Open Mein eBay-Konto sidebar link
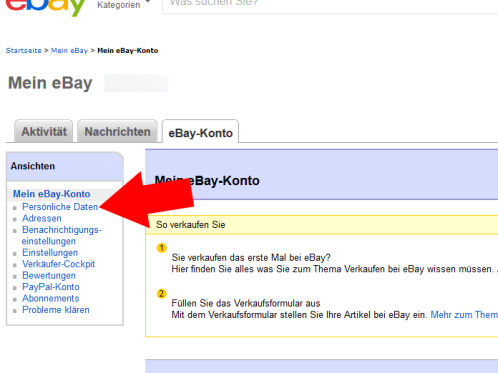498x373 pixels. click(52, 194)
